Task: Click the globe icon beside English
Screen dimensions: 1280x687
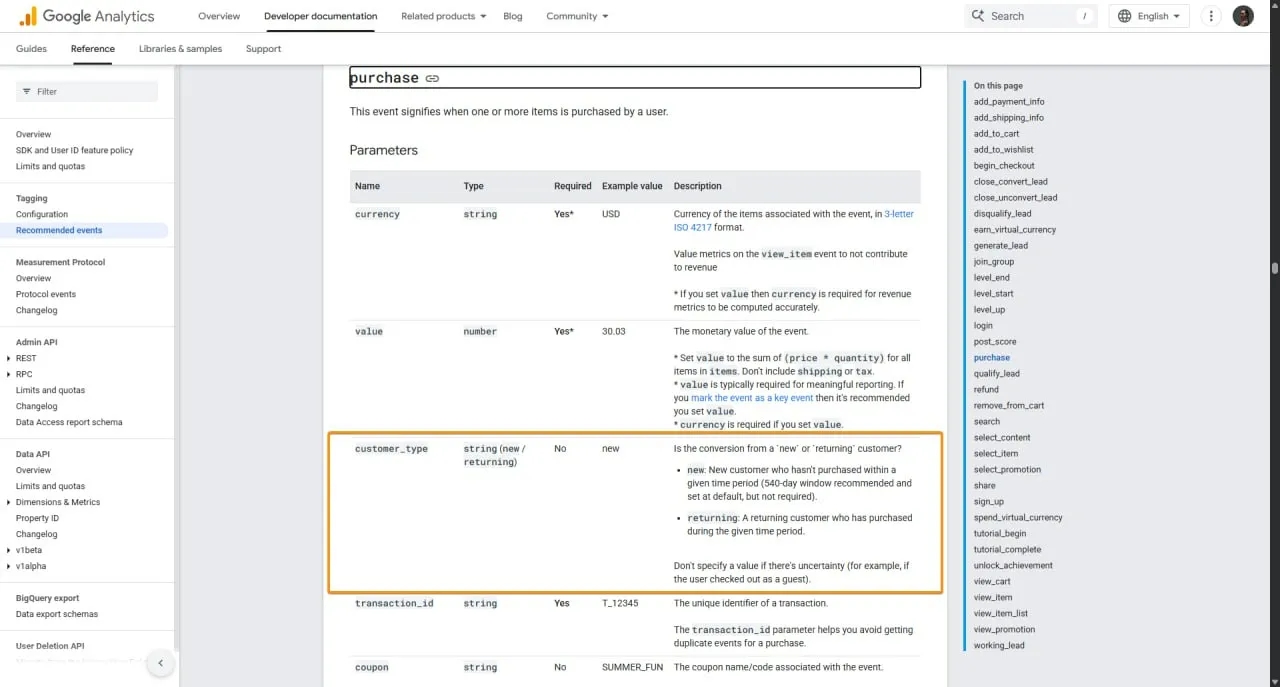Action: (x=1122, y=16)
